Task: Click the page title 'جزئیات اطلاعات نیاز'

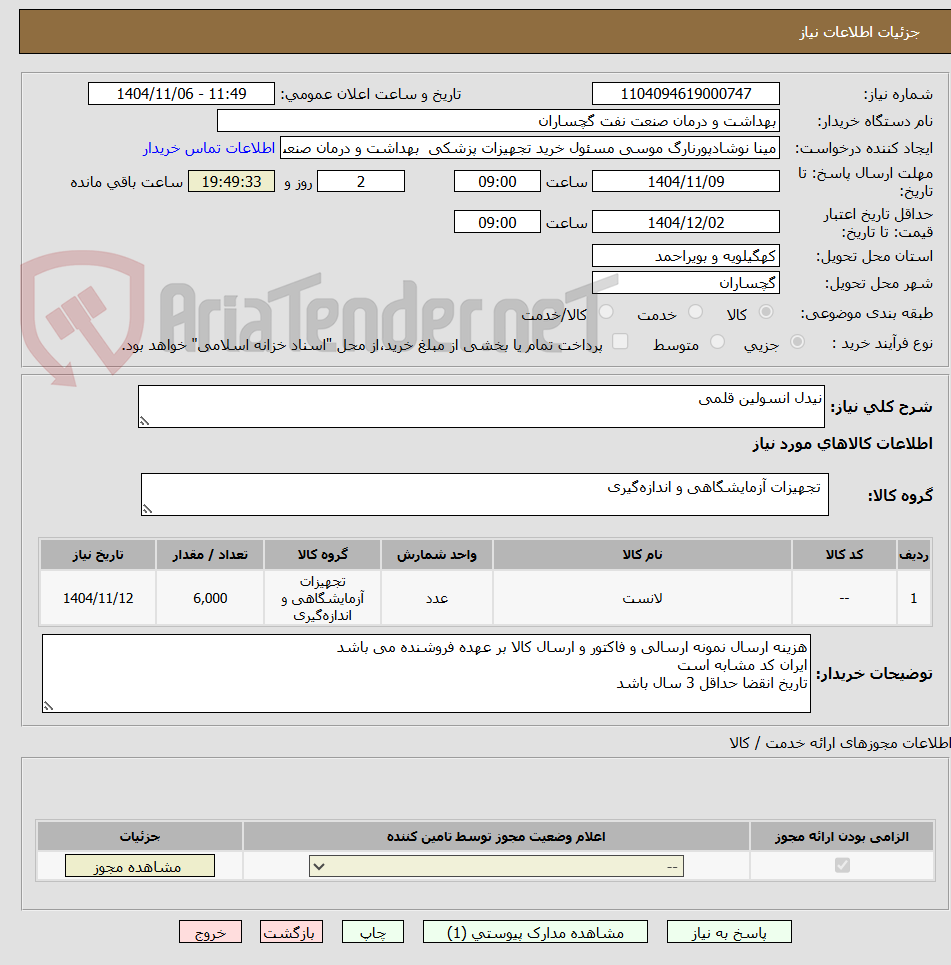Action: (x=859, y=32)
